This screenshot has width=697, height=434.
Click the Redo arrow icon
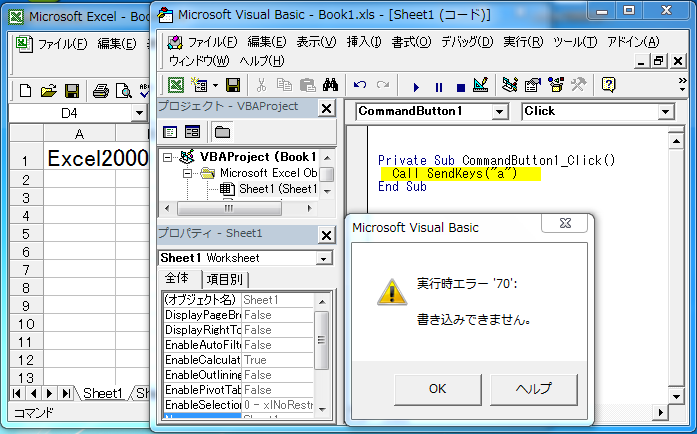point(383,84)
